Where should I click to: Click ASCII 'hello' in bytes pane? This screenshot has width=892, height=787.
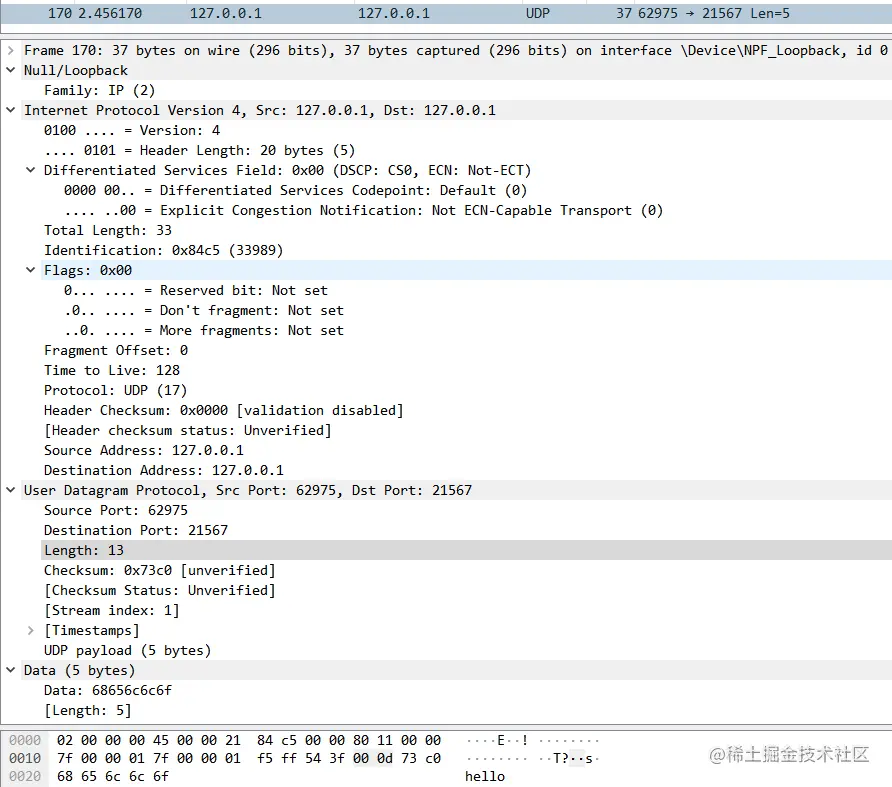485,777
